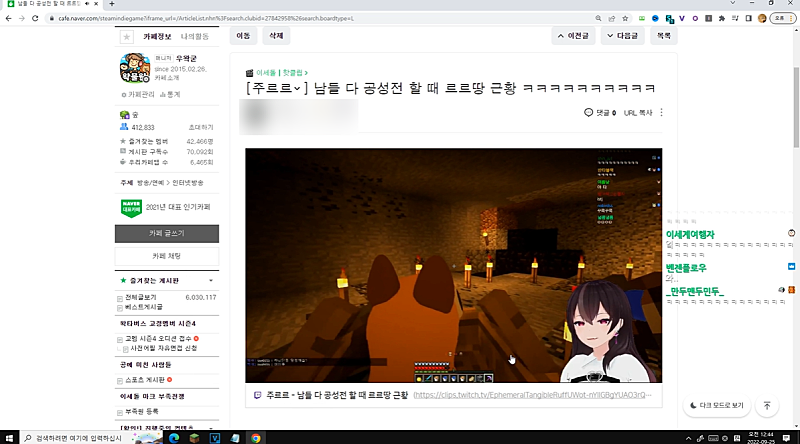Mute the tab audio speaker icon
Image resolution: width=800 pixels, height=444 pixels.
(87, 4)
